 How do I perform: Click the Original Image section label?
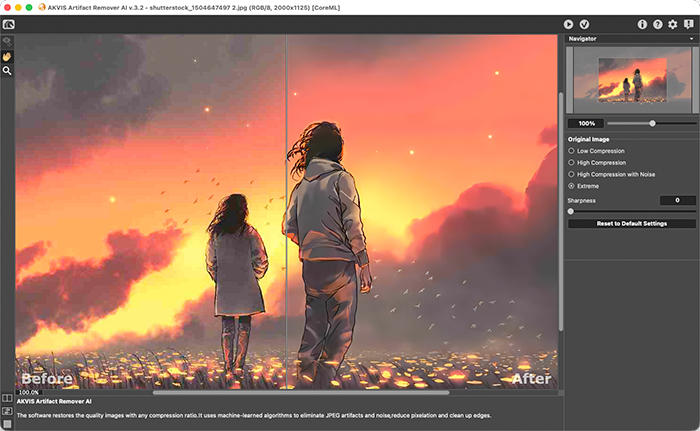point(588,139)
